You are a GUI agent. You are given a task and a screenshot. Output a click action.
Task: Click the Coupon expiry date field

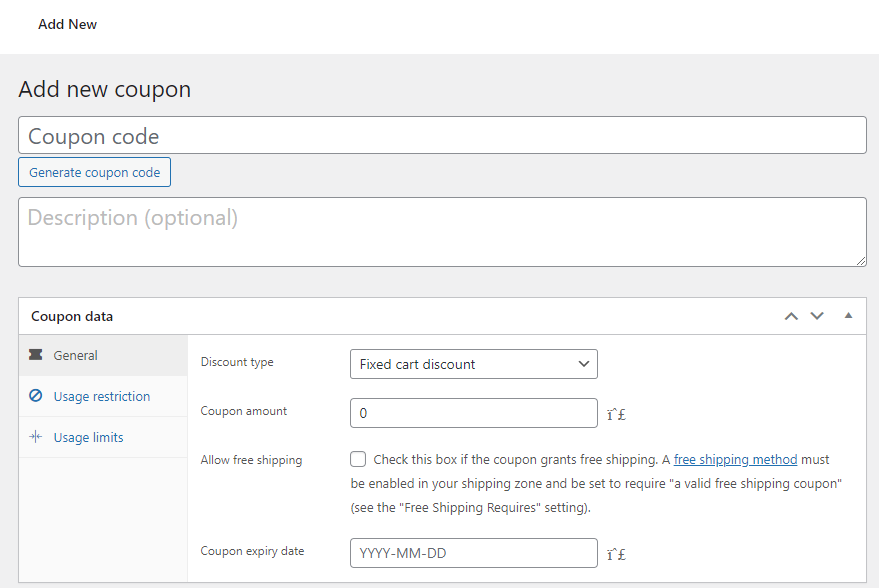[x=473, y=553]
